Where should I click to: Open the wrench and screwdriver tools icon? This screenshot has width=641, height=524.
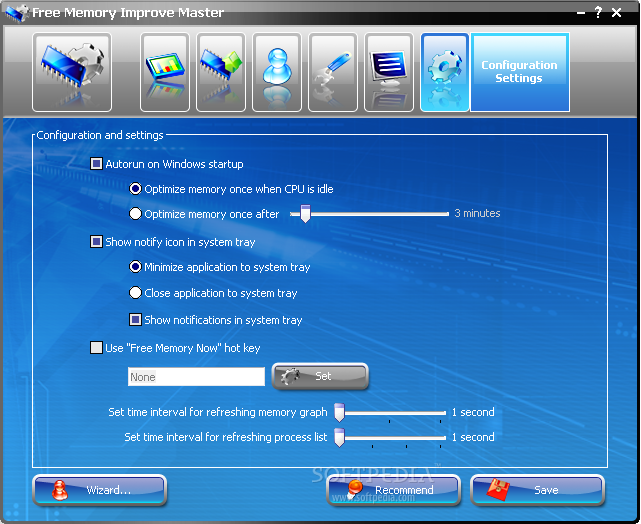point(333,72)
